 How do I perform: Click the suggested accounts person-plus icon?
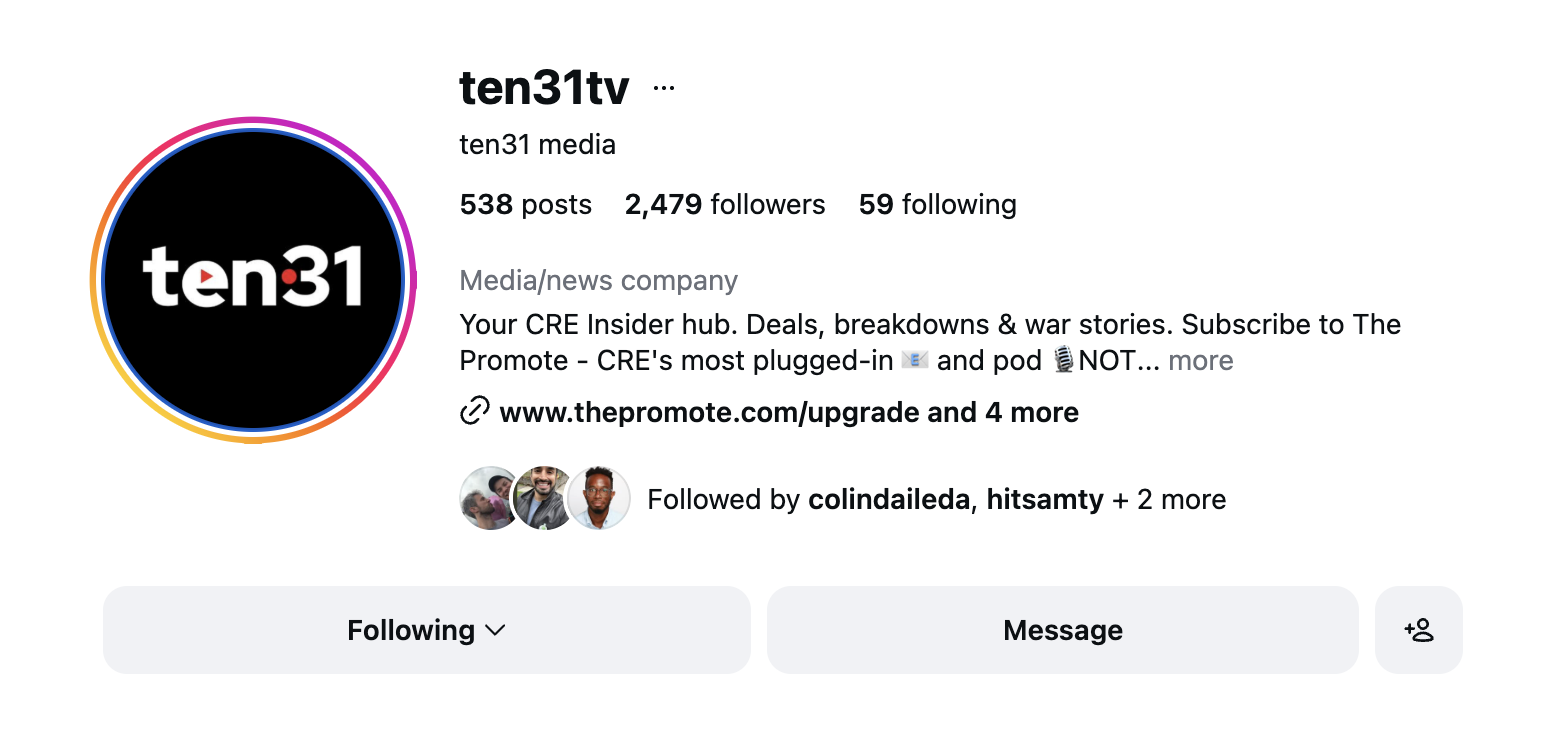click(1418, 630)
